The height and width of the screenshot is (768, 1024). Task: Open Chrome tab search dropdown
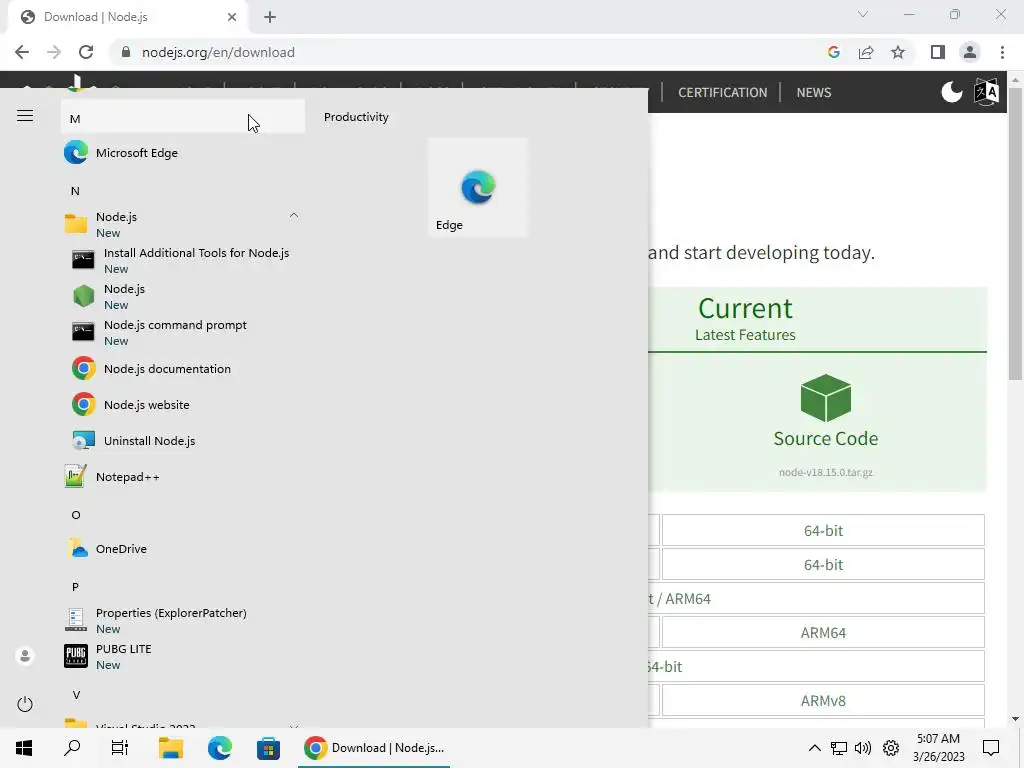pyautogui.click(x=863, y=14)
